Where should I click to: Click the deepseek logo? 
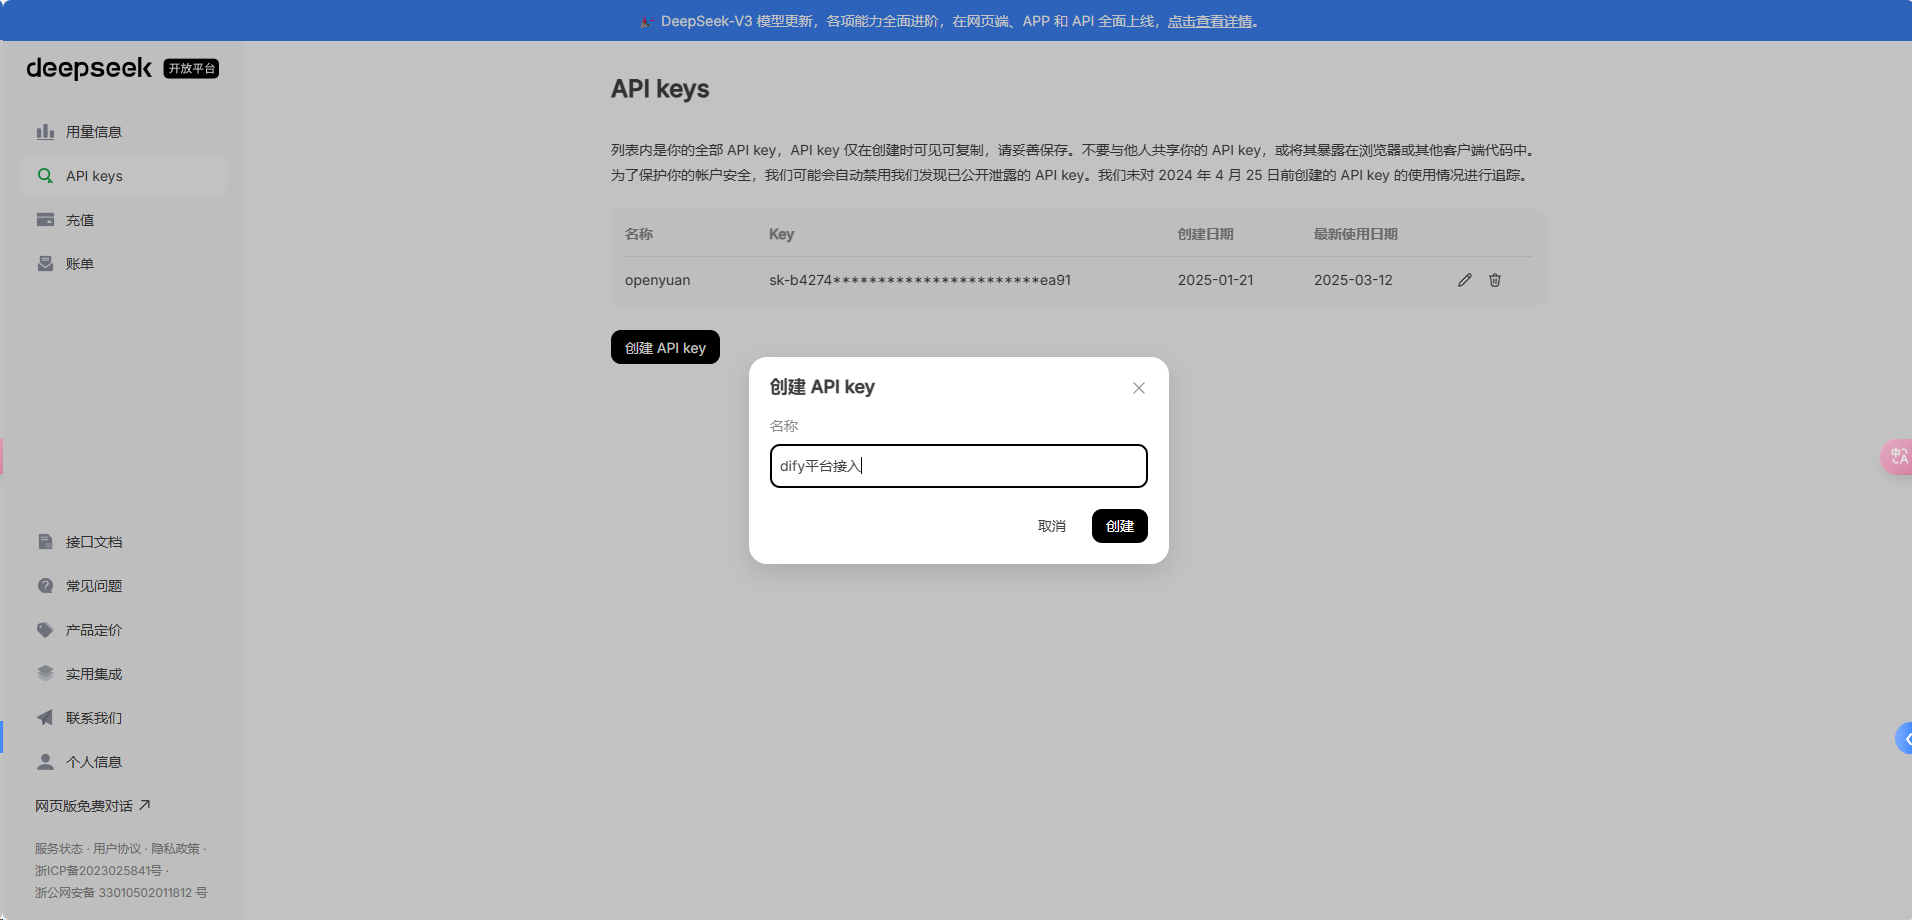(89, 68)
